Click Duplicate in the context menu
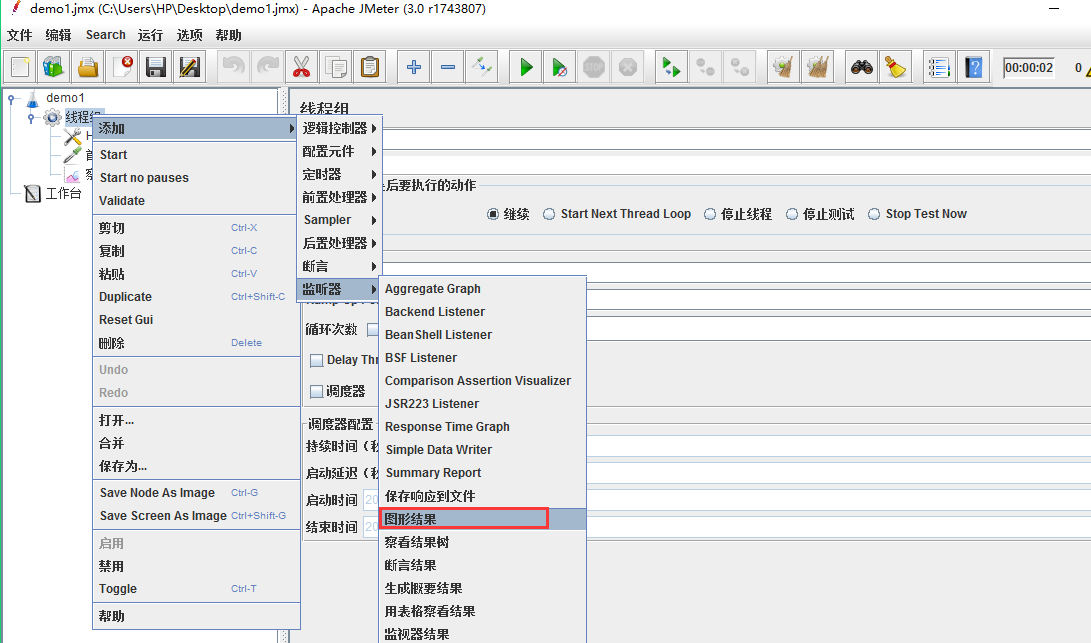This screenshot has height=643, width=1091. [x=196, y=296]
